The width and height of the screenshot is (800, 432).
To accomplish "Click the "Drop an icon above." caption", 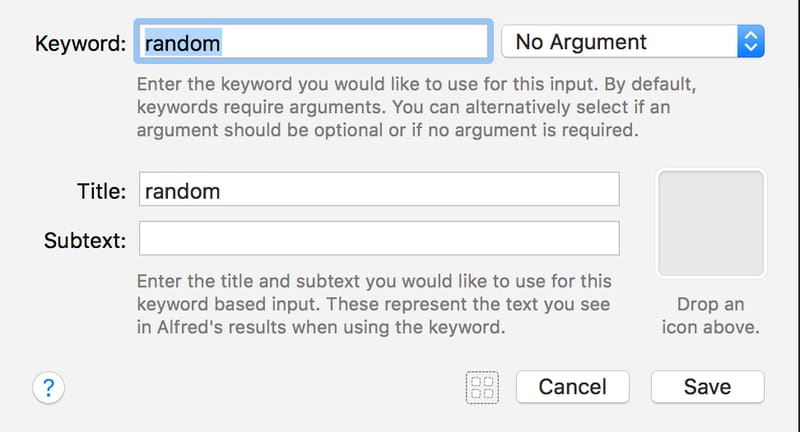I will (x=710, y=315).
